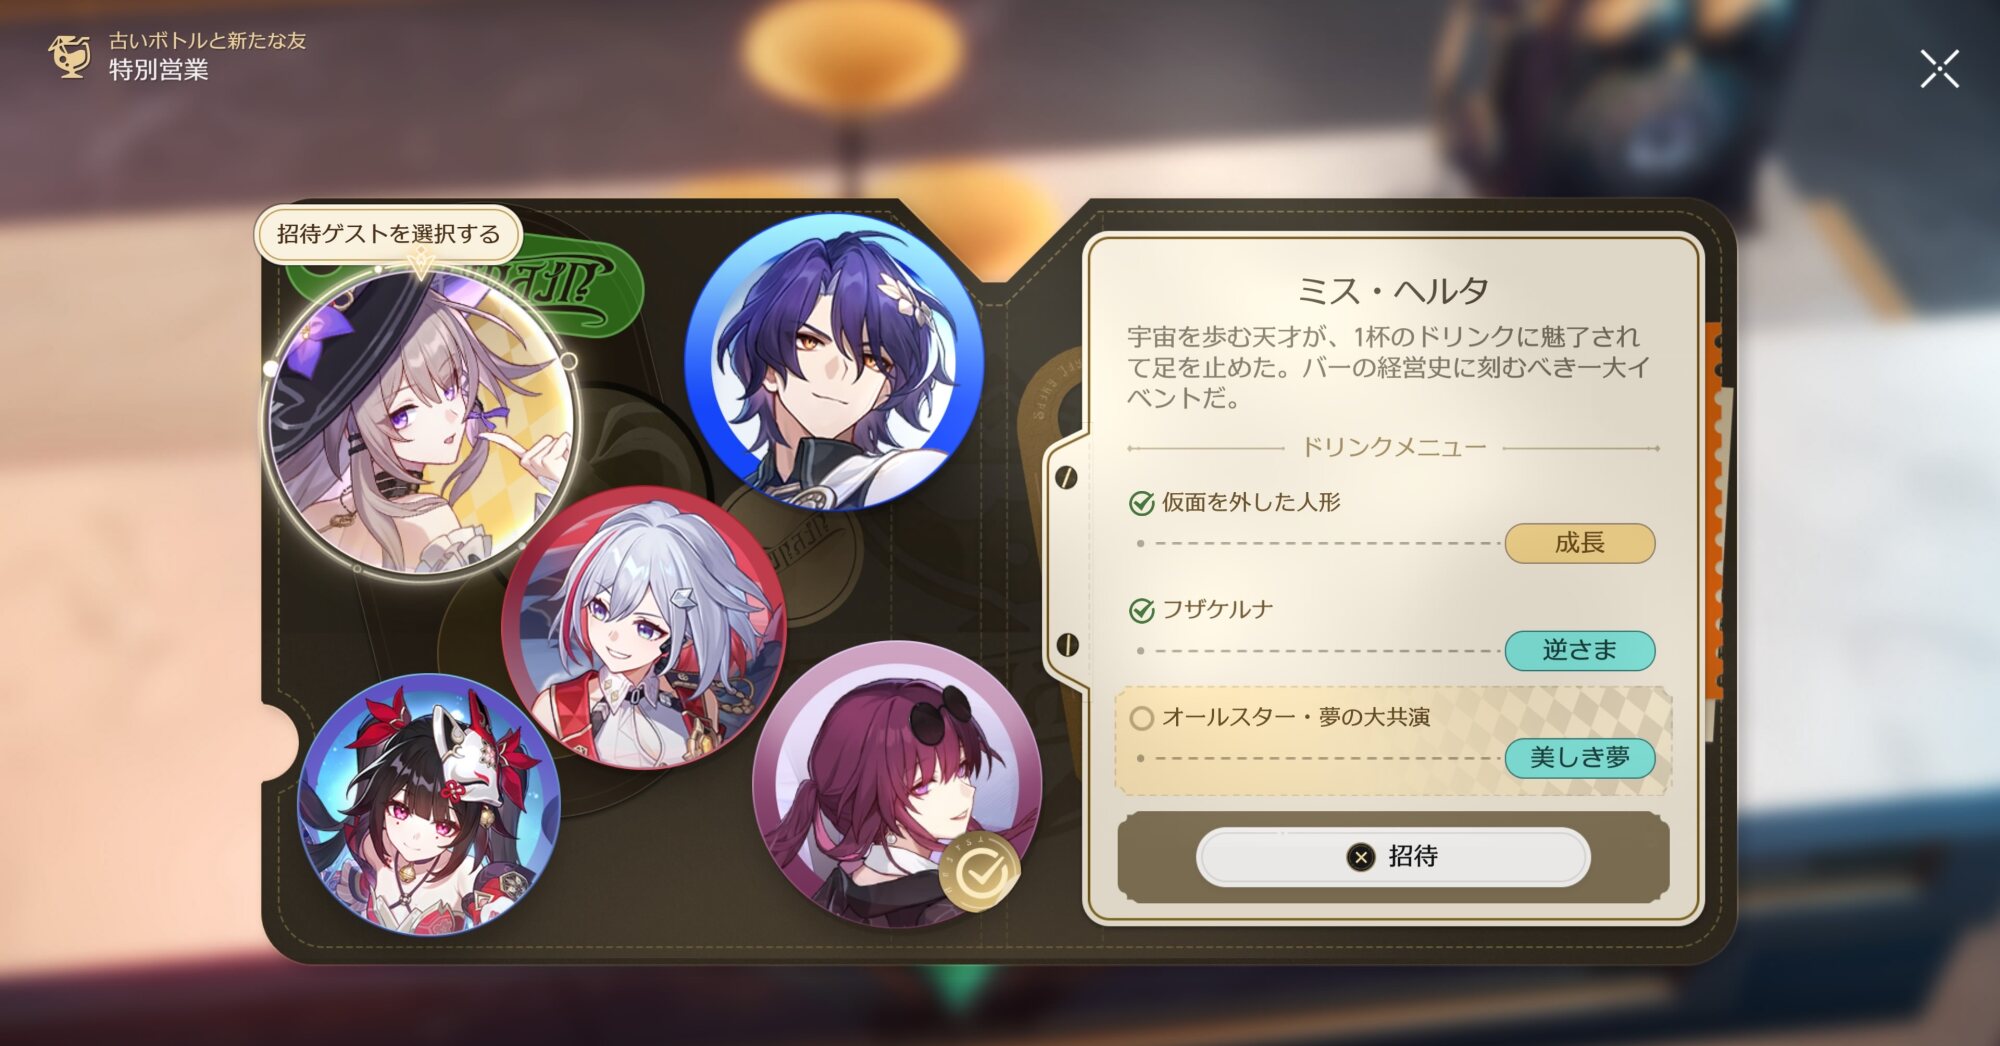Close the special business screen
This screenshot has height=1046, width=2000.
[x=1939, y=69]
